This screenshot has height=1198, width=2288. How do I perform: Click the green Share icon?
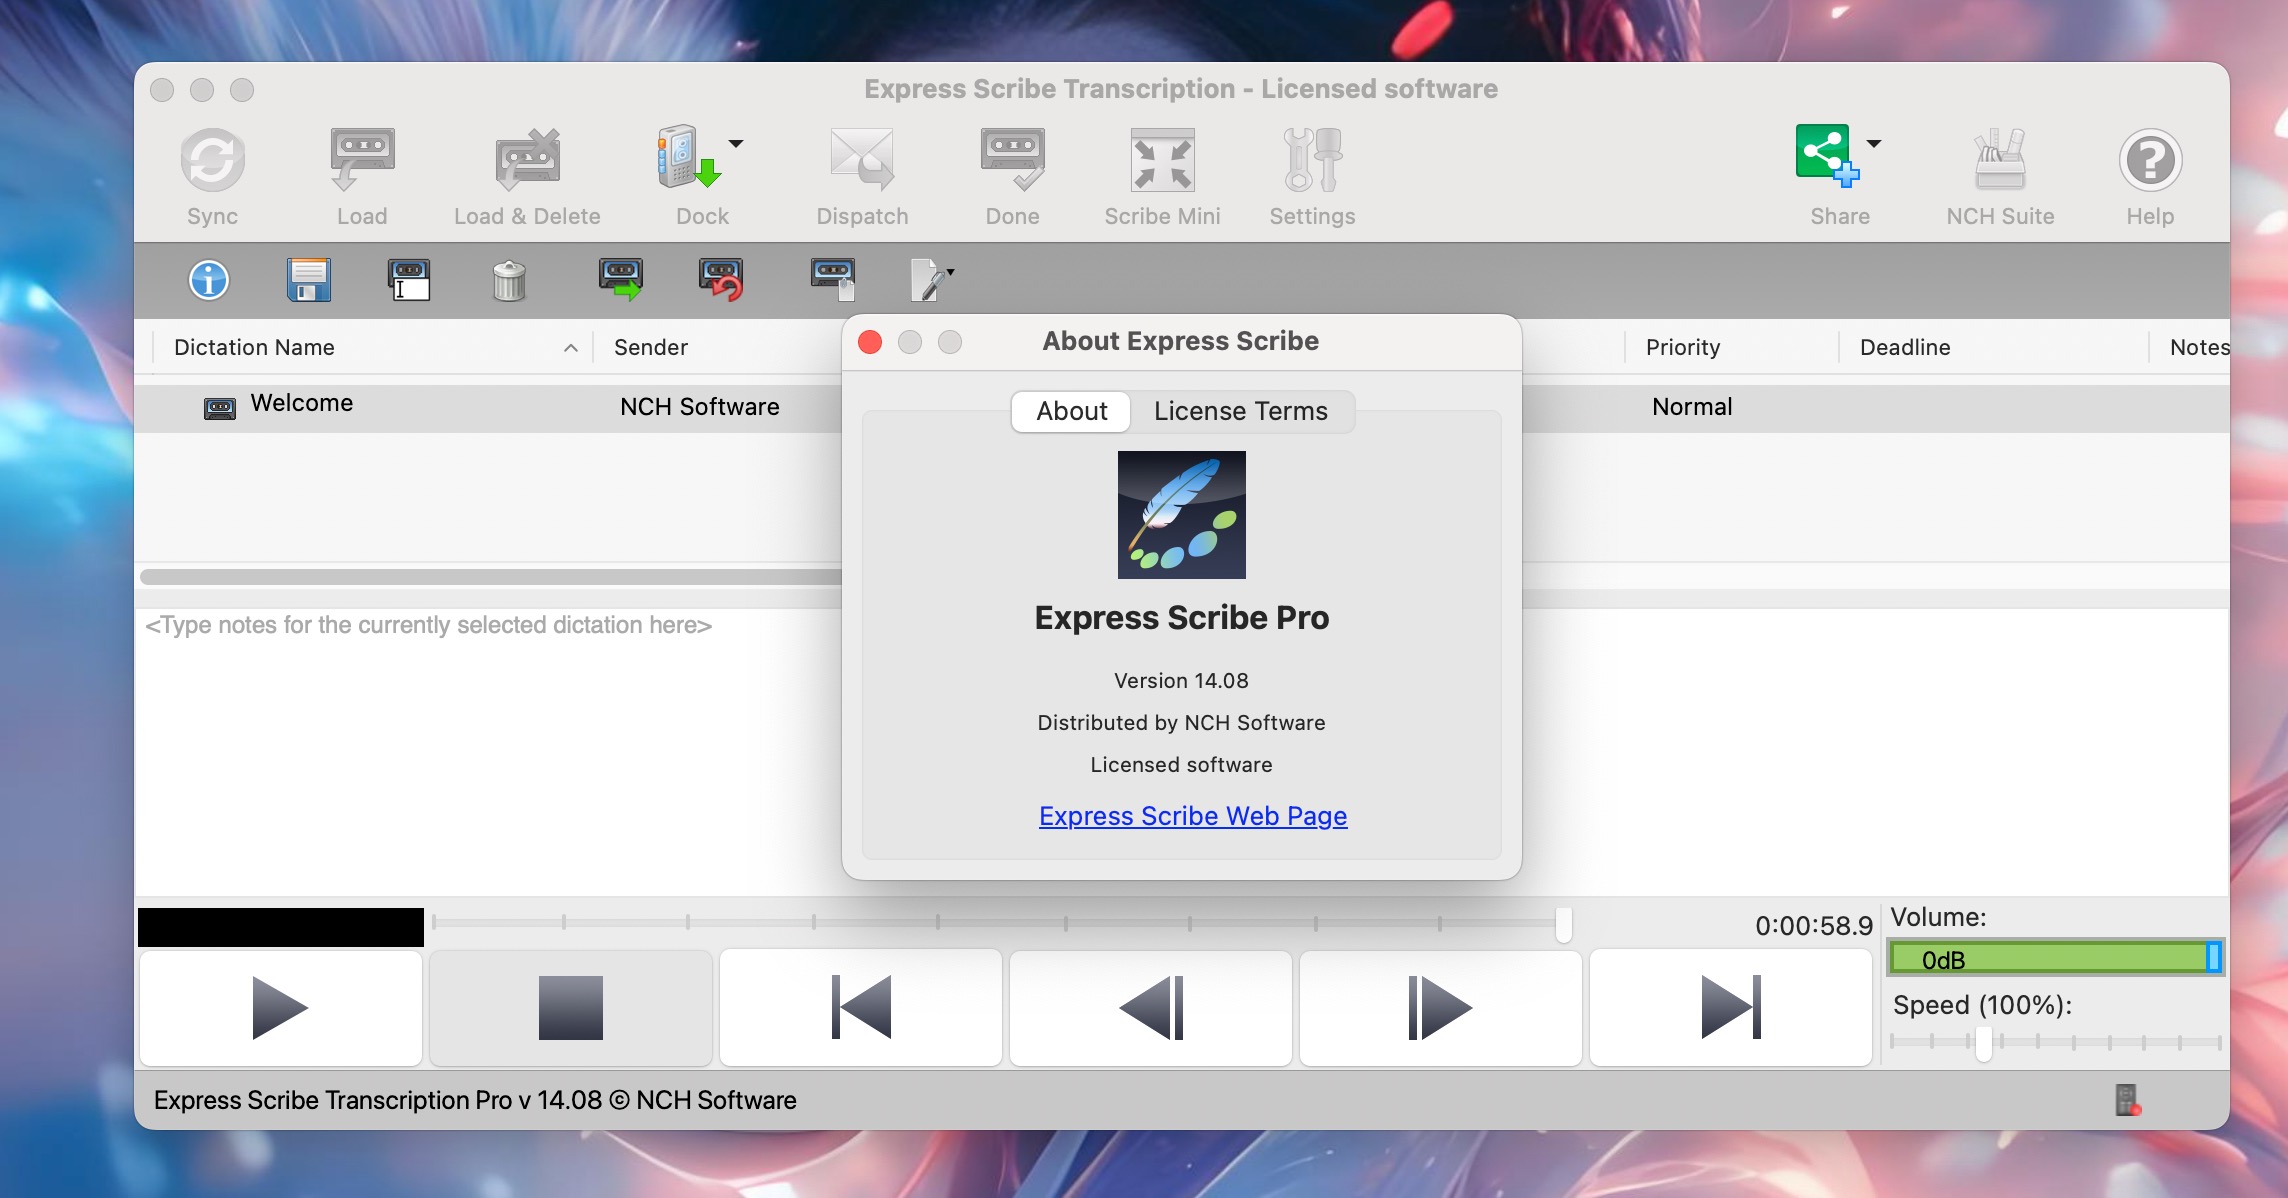pyautogui.click(x=1827, y=155)
